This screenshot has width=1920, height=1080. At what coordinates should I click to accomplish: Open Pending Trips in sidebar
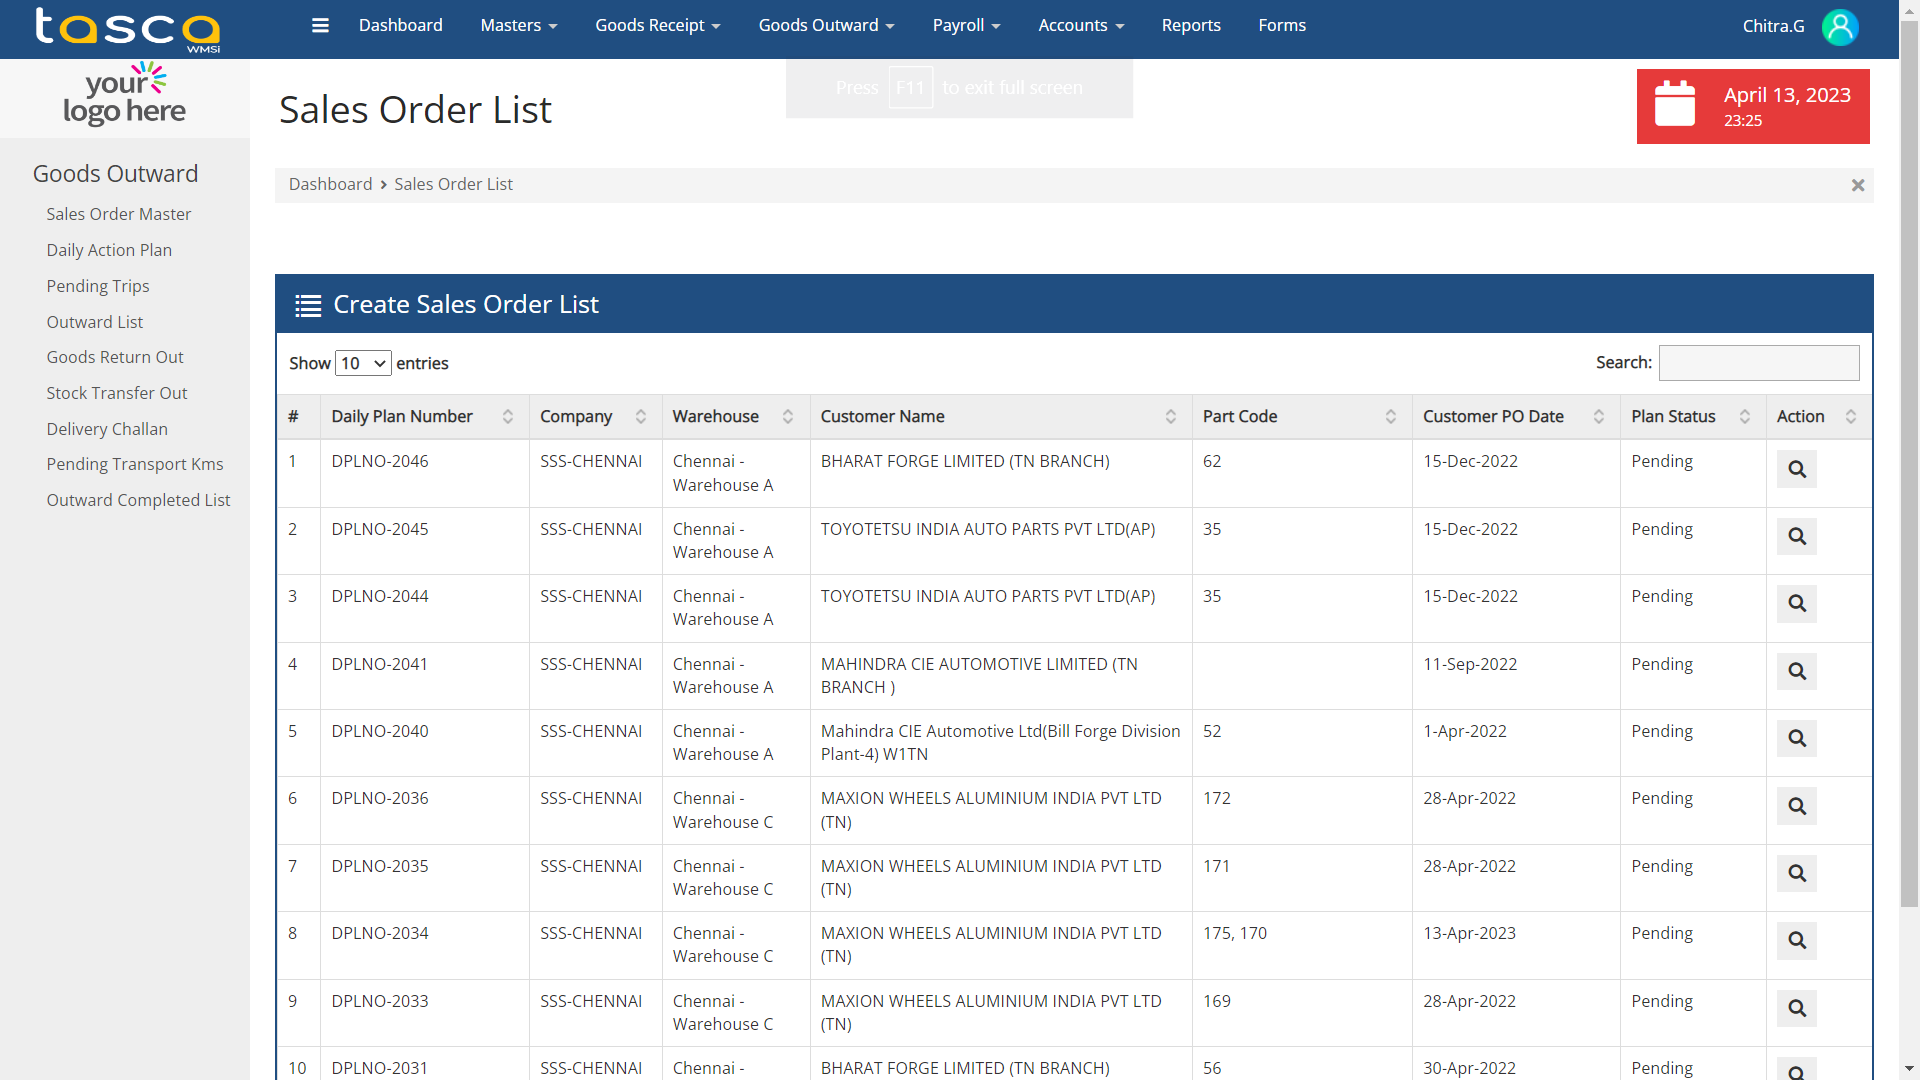tap(98, 286)
